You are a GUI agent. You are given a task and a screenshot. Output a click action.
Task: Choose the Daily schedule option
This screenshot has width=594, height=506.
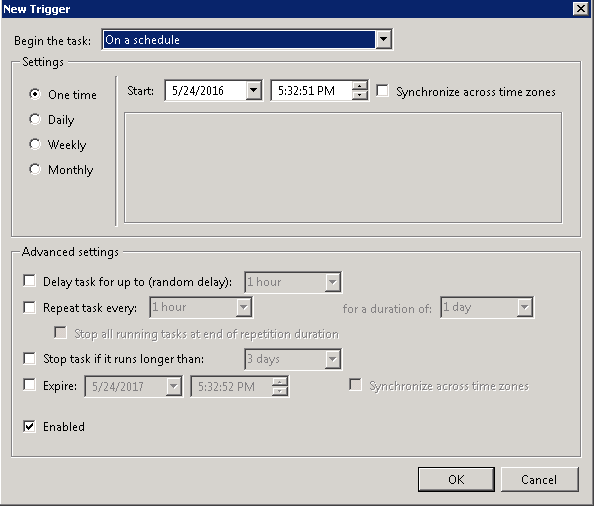(x=35, y=119)
